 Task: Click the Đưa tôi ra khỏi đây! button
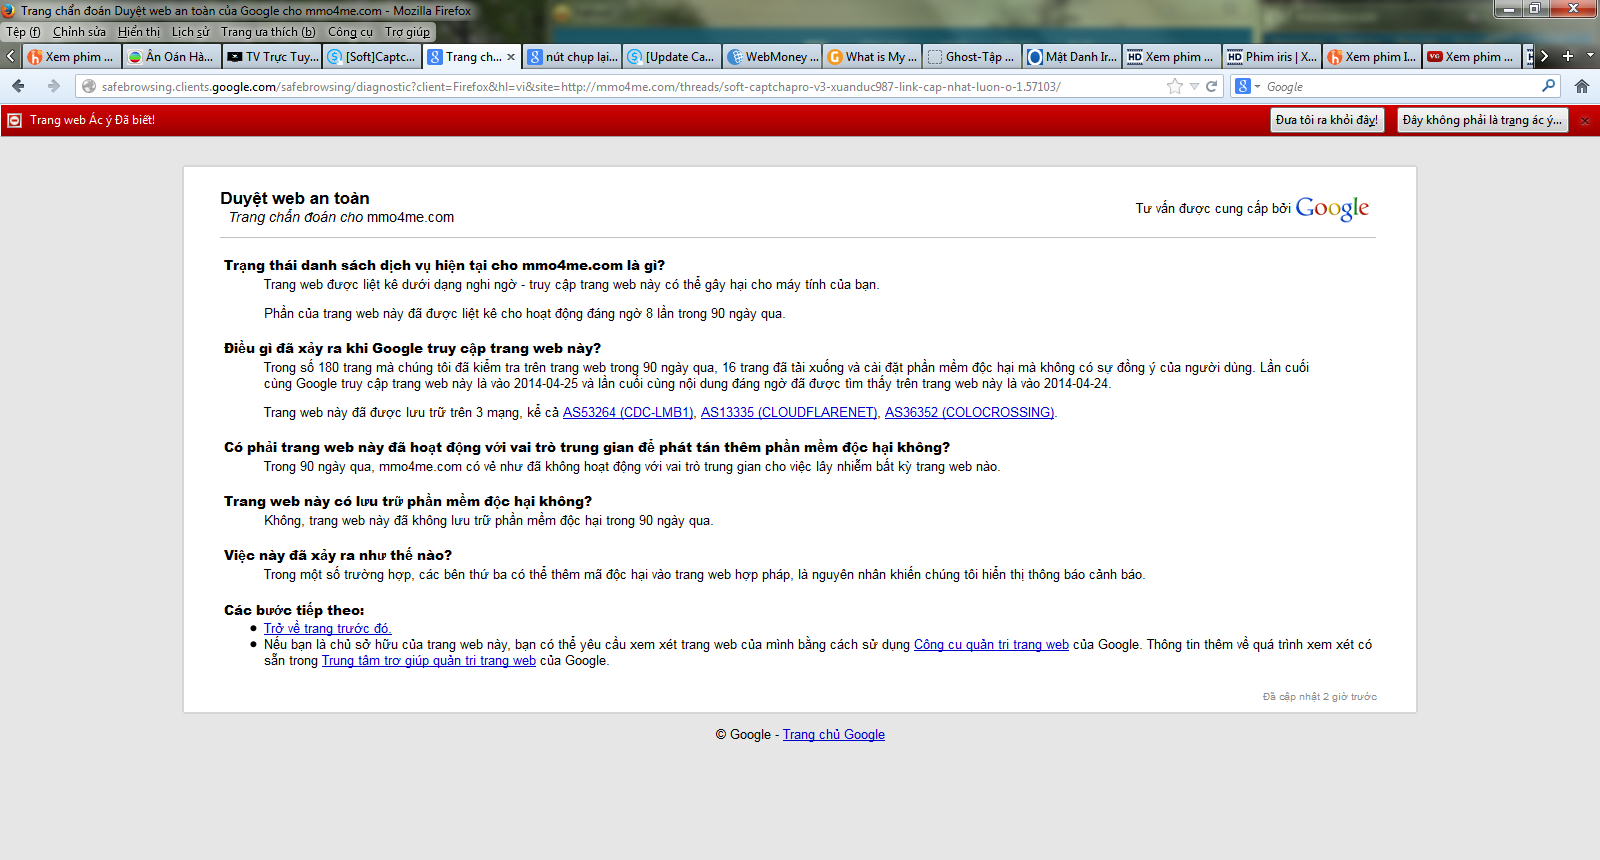tap(1327, 120)
